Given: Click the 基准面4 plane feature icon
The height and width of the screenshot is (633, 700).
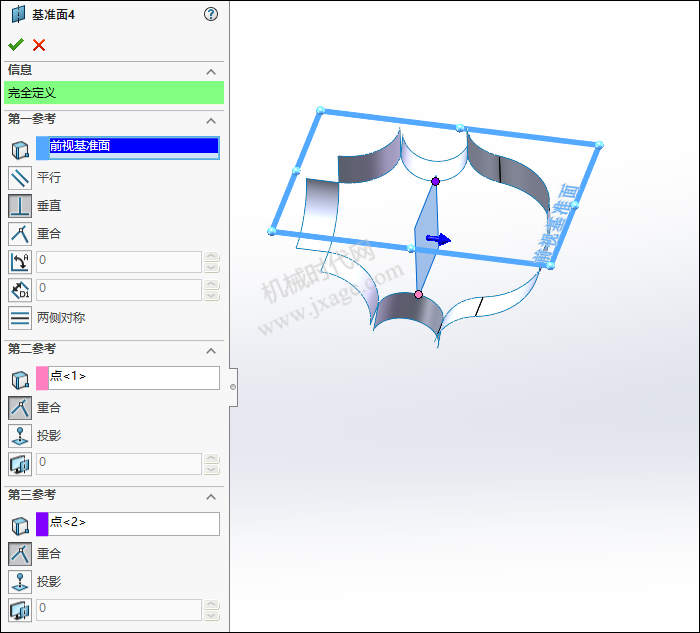Looking at the screenshot, I should tap(18, 14).
